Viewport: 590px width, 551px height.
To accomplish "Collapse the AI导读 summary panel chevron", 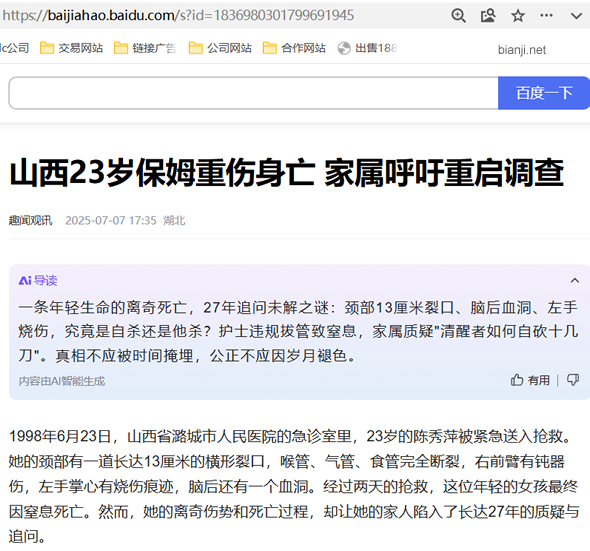I will [575, 280].
